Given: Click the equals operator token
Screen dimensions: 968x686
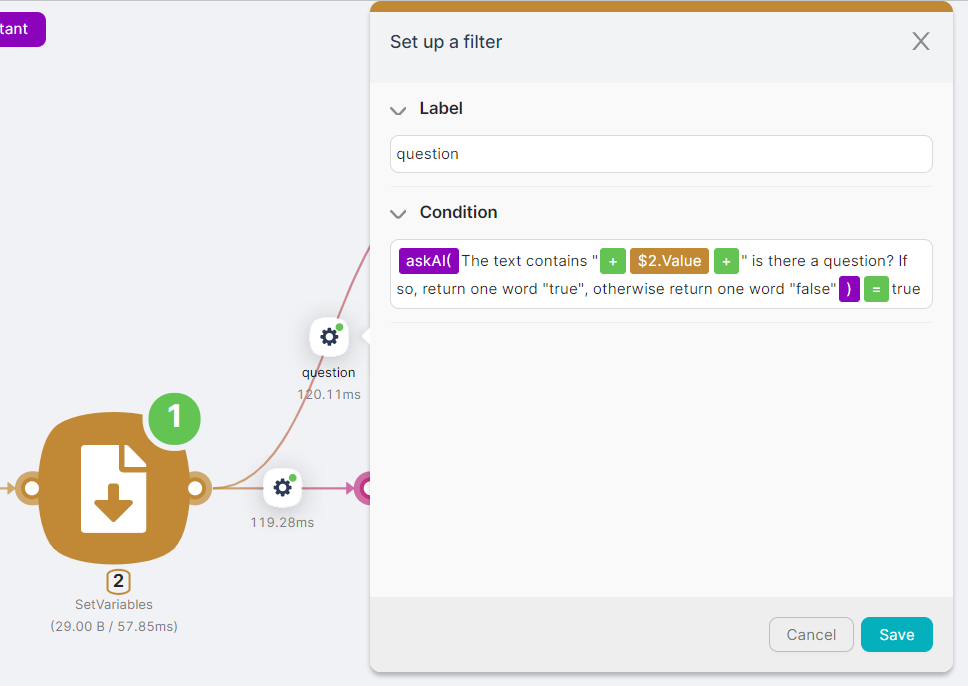Looking at the screenshot, I should 876,290.
